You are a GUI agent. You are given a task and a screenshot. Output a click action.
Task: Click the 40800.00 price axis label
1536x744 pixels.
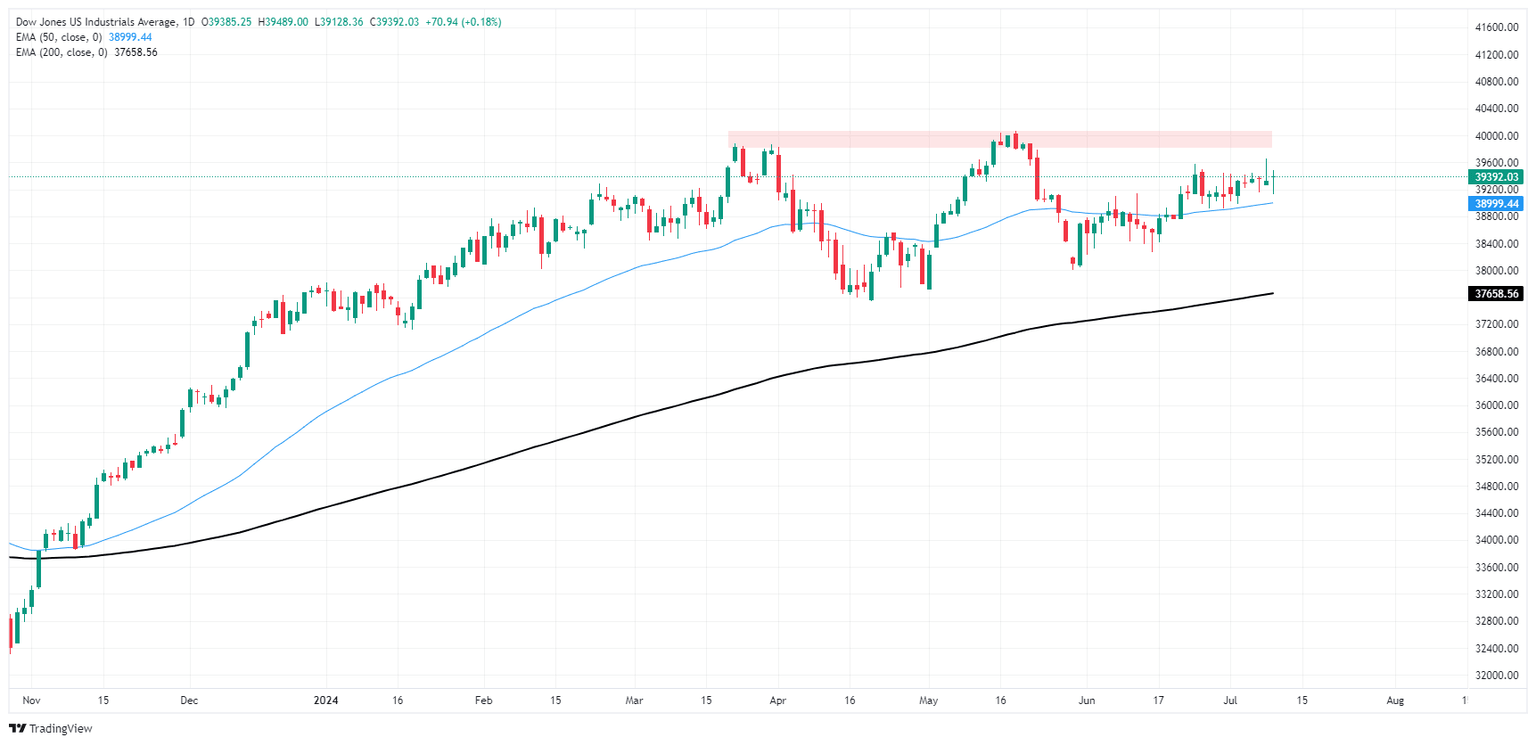click(x=1498, y=82)
